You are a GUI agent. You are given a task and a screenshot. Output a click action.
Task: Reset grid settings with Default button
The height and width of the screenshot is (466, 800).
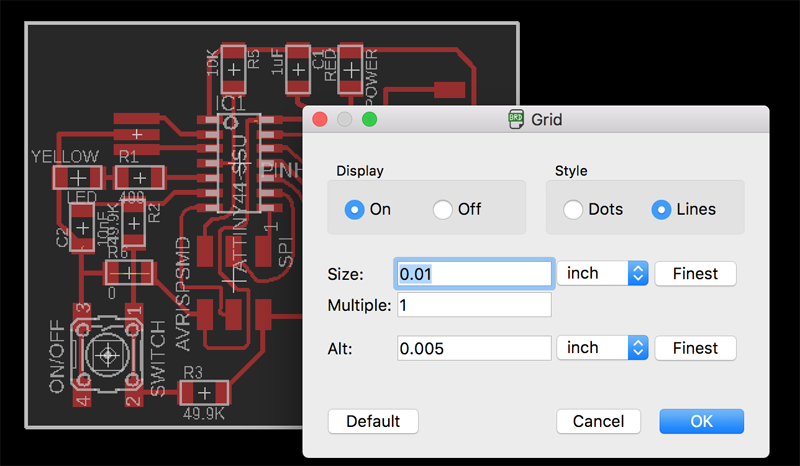coord(373,422)
